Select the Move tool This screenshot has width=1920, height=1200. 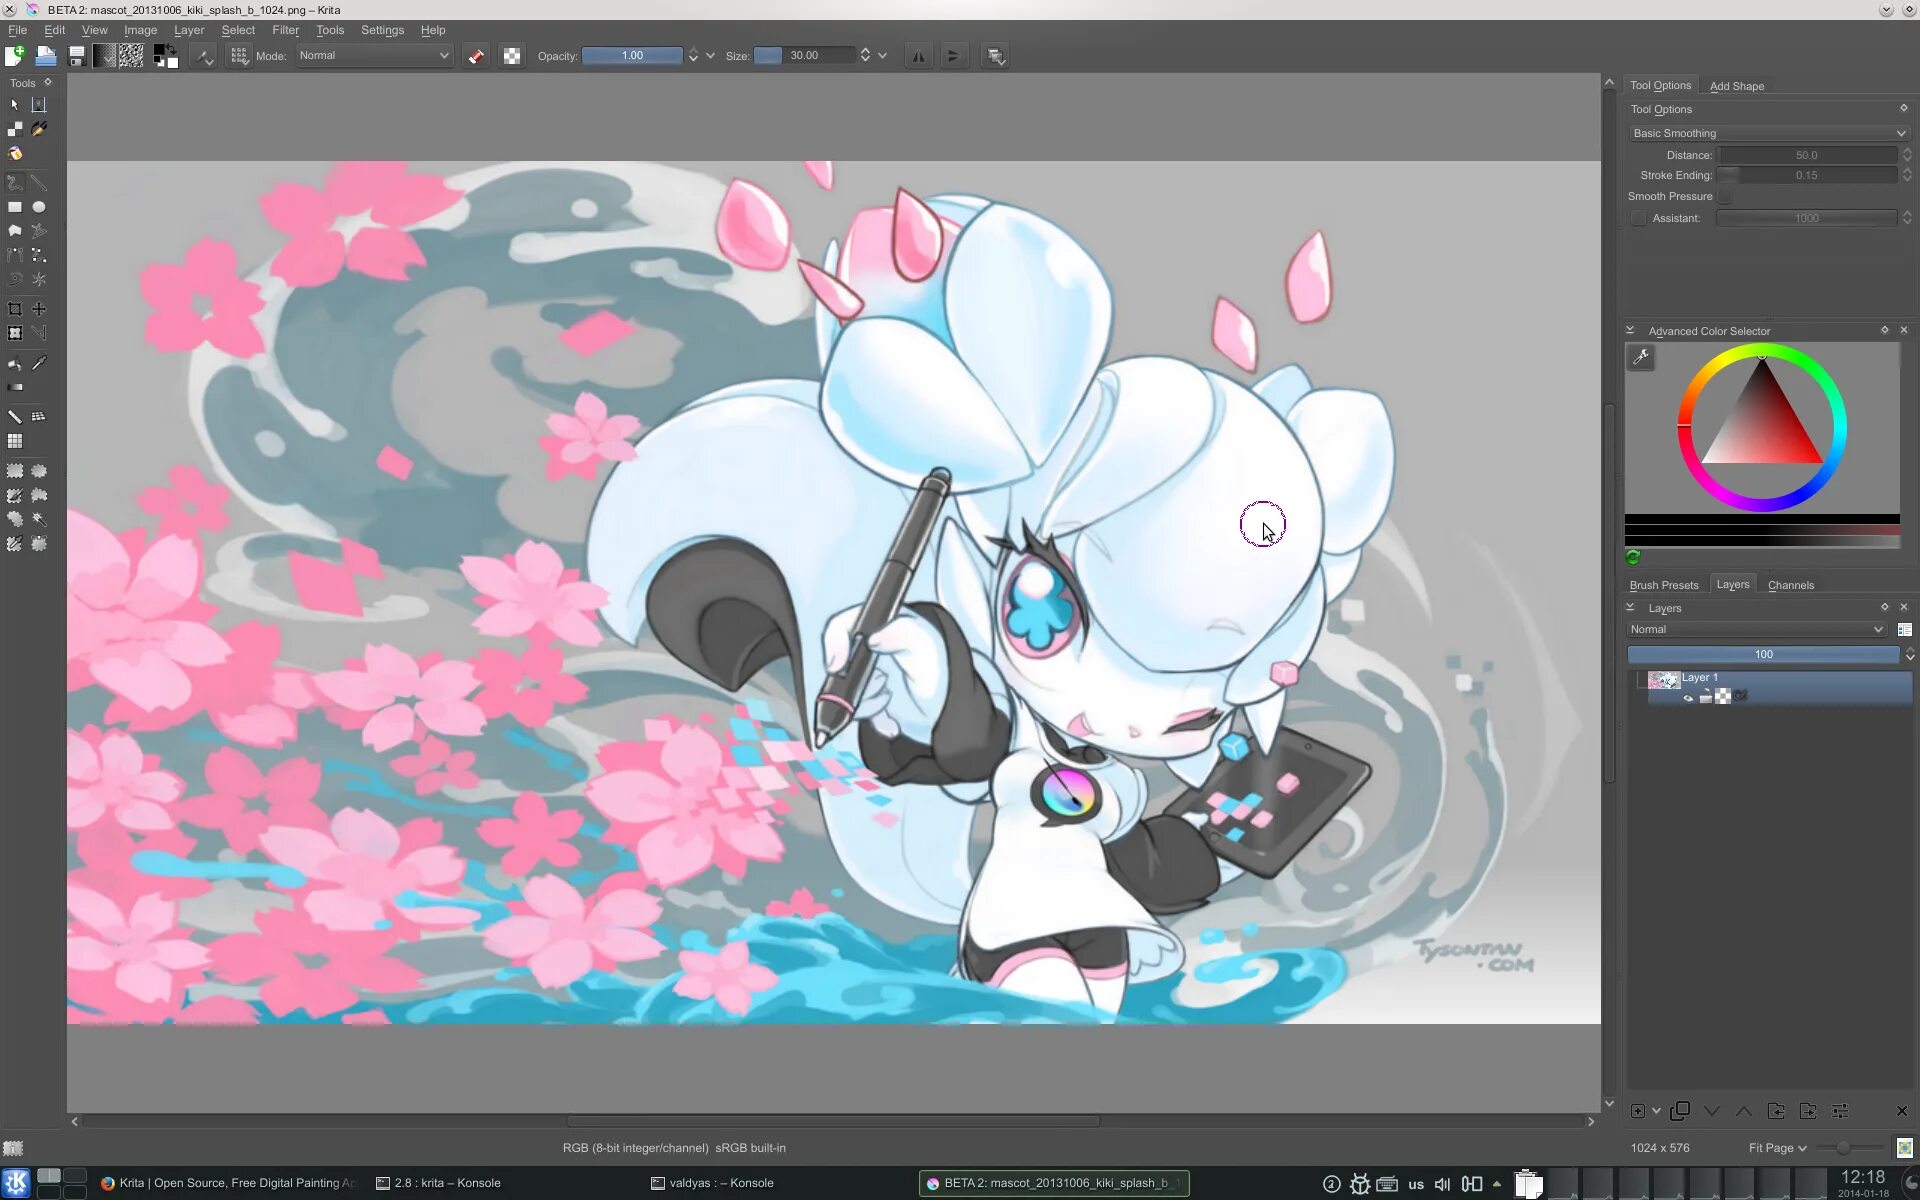pyautogui.click(x=39, y=310)
